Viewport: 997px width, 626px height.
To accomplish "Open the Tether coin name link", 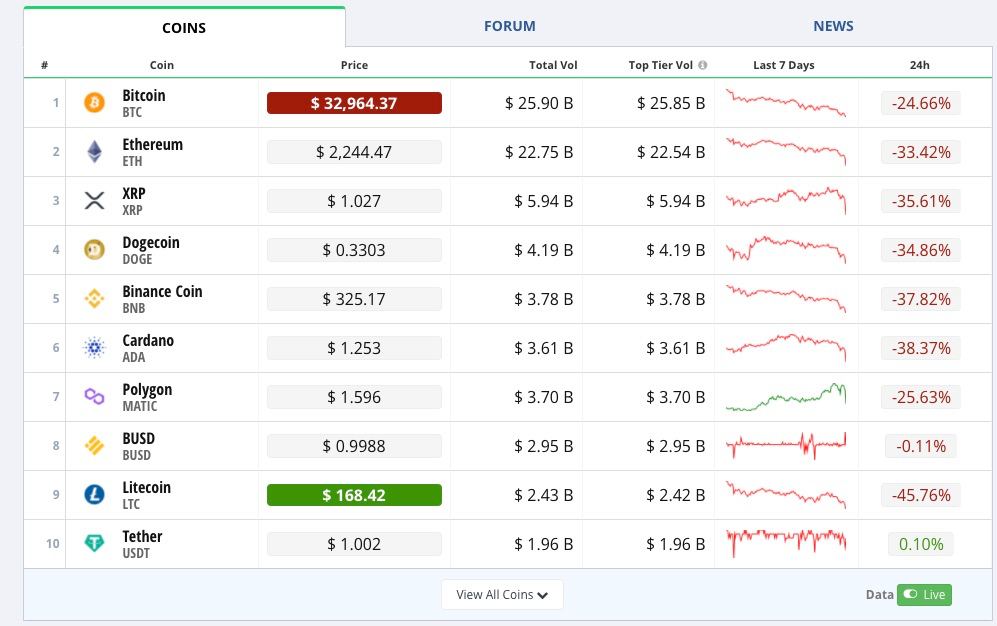I will point(142,536).
